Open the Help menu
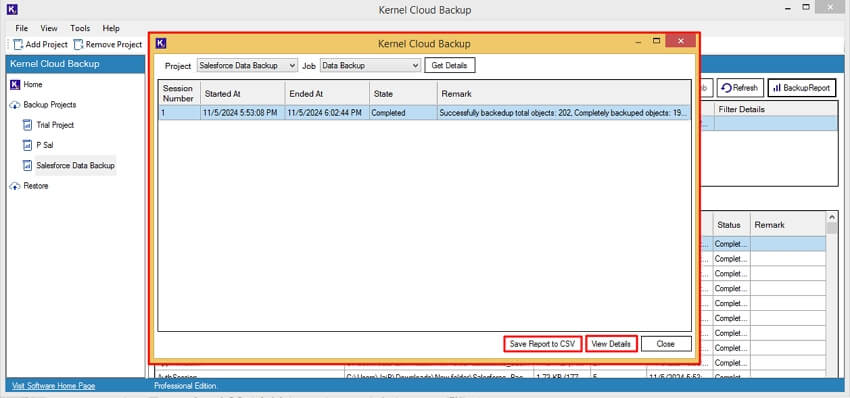Screen dimensions: 850x398 coord(111,28)
